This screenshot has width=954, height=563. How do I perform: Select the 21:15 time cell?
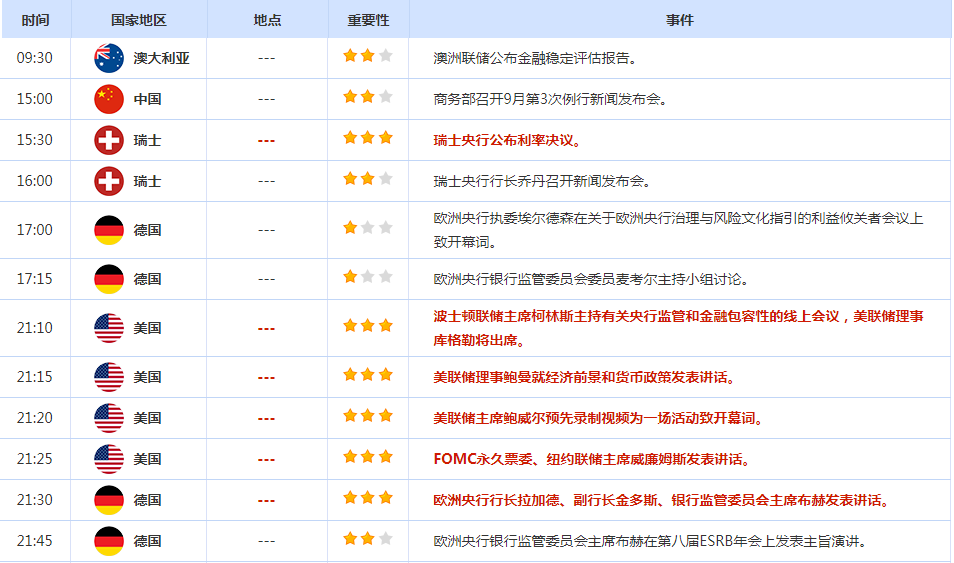tap(35, 377)
